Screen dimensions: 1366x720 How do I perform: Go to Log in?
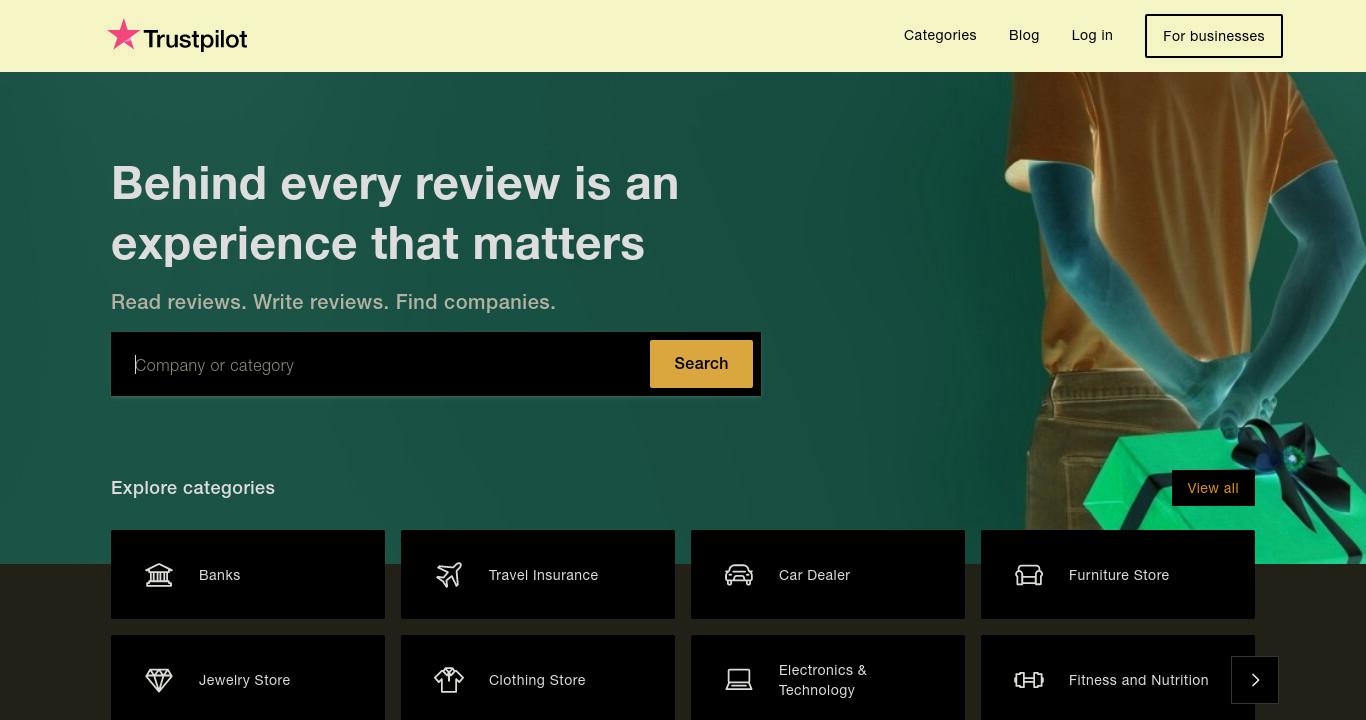[1092, 35]
